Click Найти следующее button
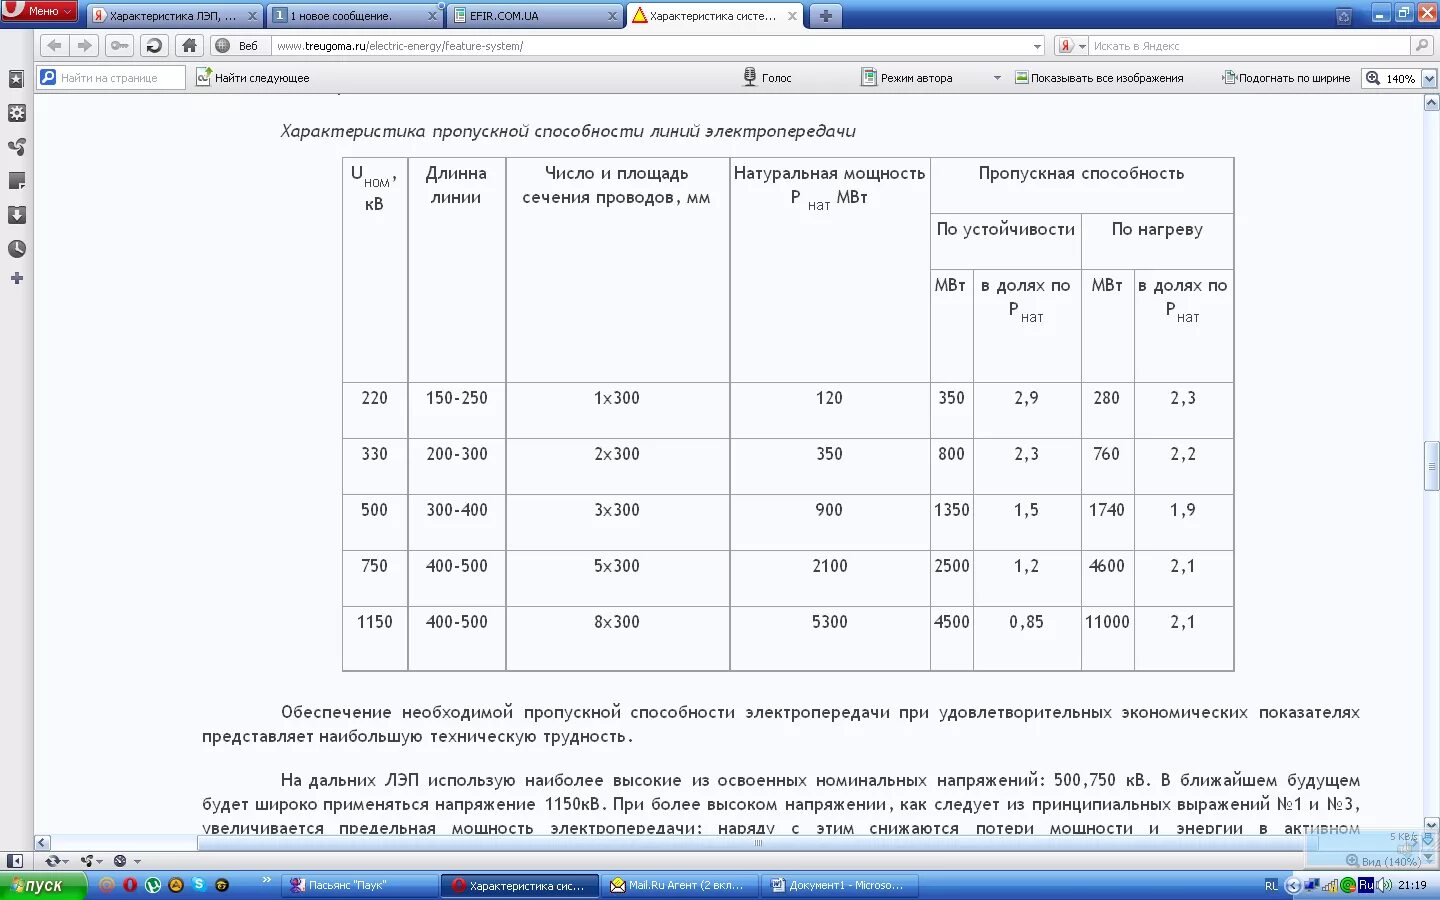The width and height of the screenshot is (1440, 900). tap(253, 77)
